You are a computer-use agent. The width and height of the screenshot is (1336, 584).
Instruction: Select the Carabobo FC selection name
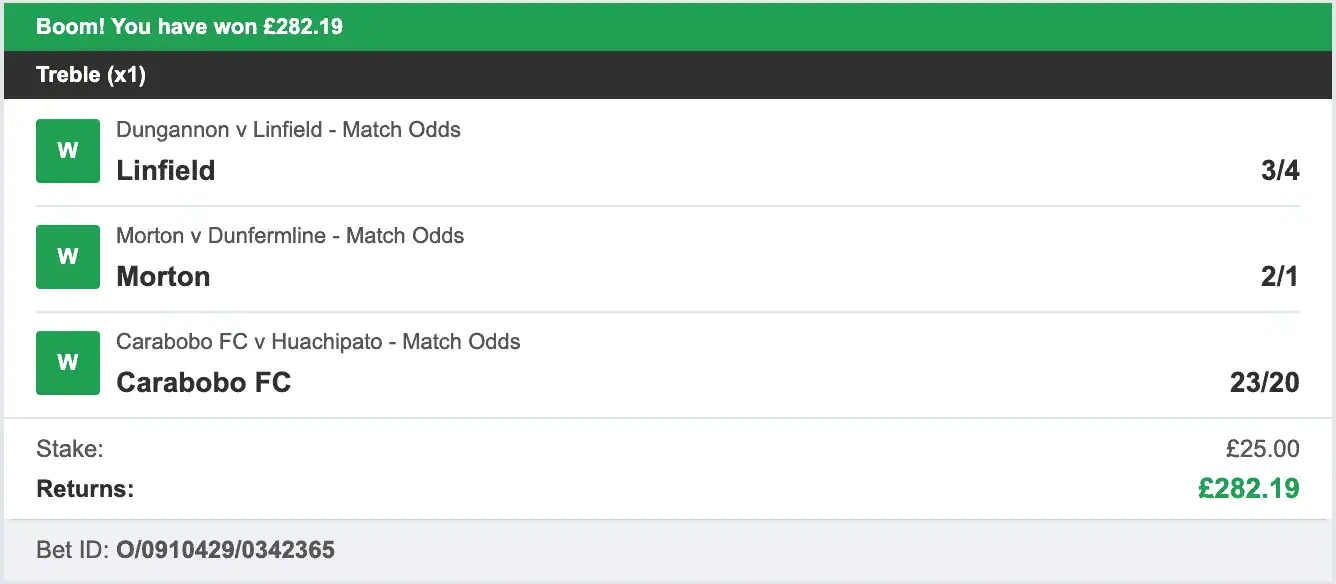click(x=203, y=382)
